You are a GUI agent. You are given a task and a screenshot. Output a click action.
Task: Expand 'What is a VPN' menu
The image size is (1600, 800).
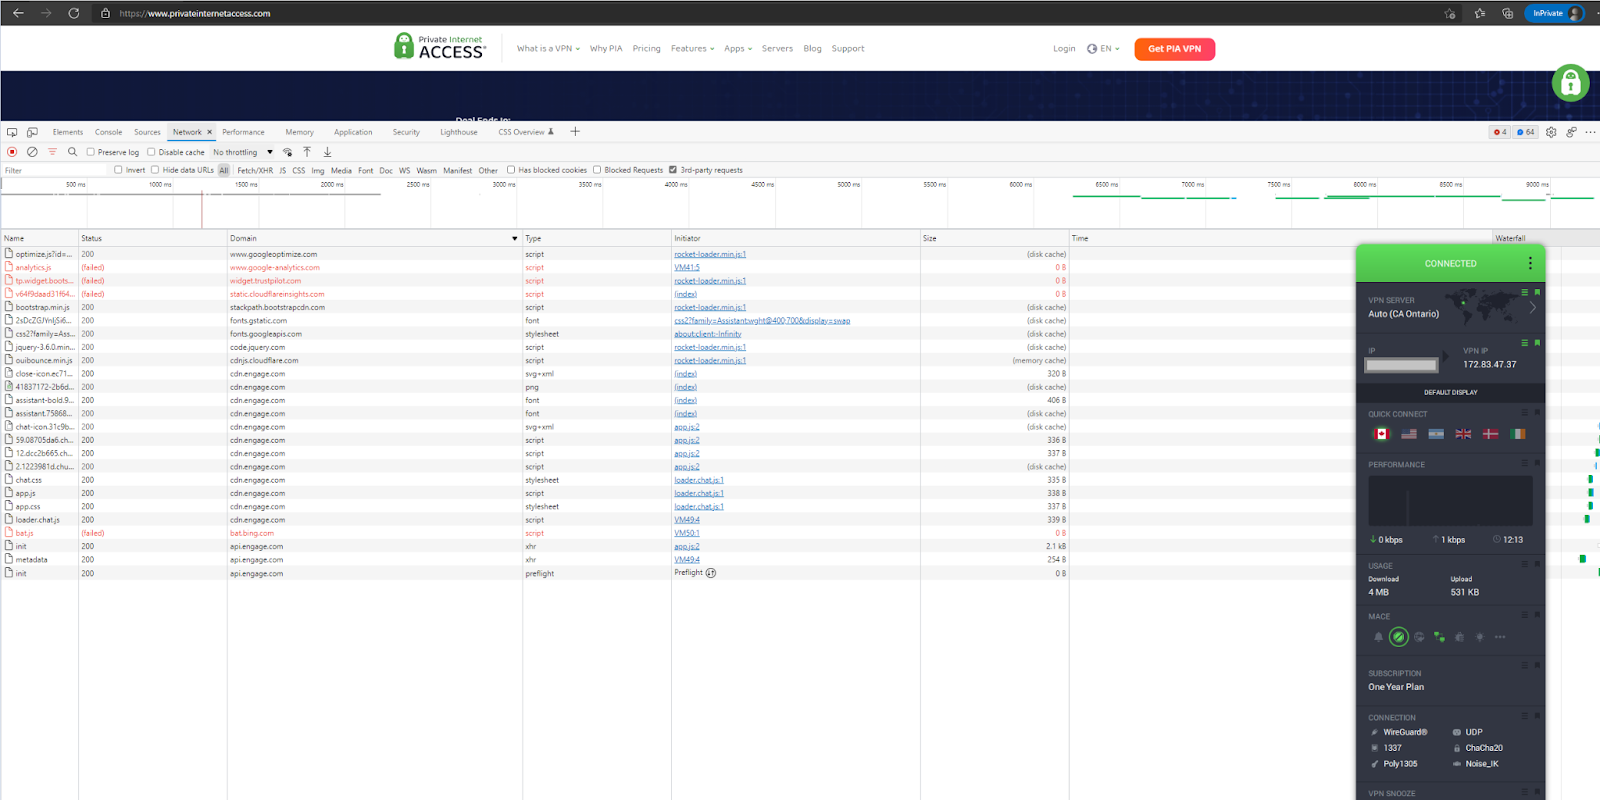pos(548,48)
